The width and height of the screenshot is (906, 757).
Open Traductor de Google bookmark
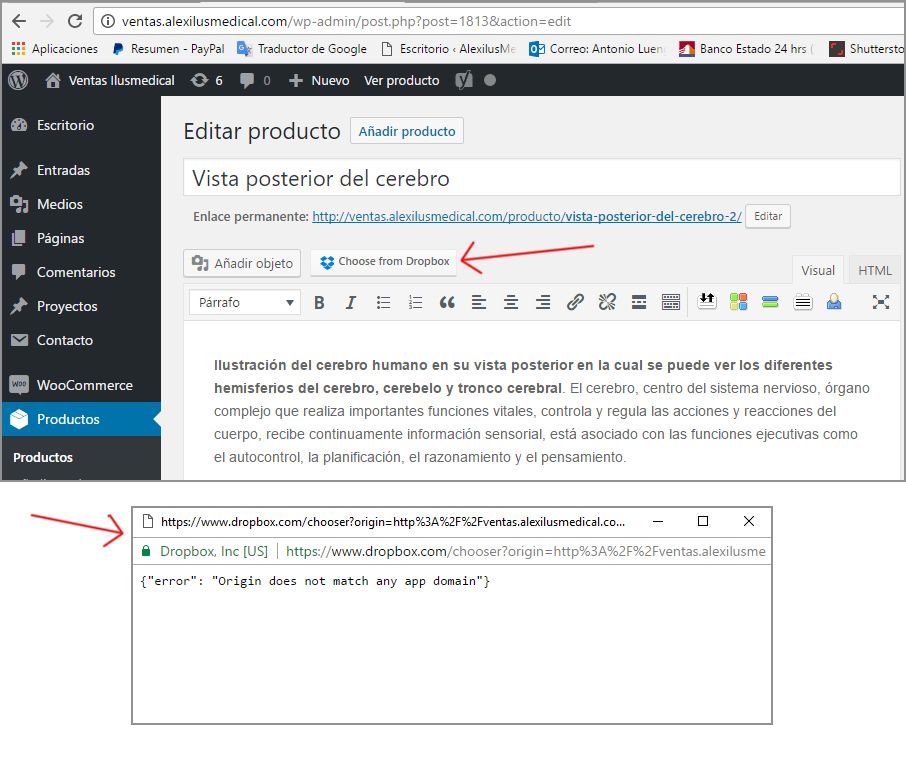(302, 49)
